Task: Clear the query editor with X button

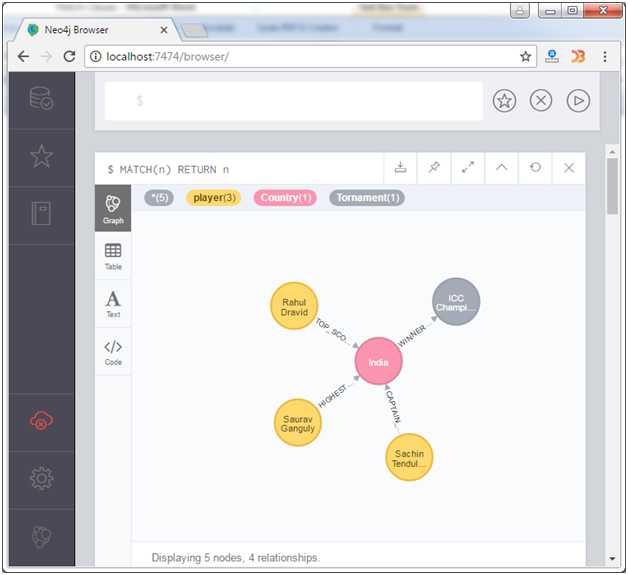Action: [x=541, y=101]
